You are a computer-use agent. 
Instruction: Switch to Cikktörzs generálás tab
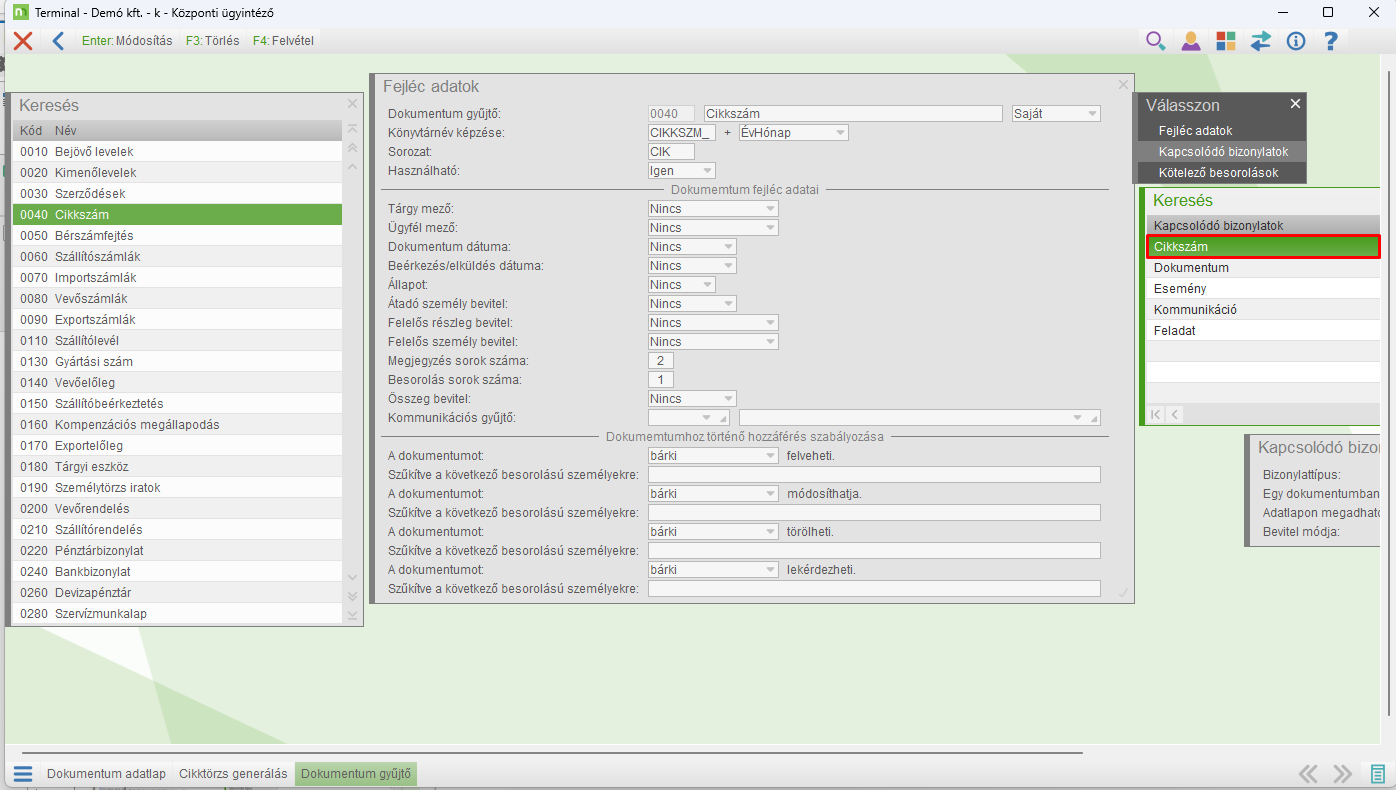[x=233, y=774]
